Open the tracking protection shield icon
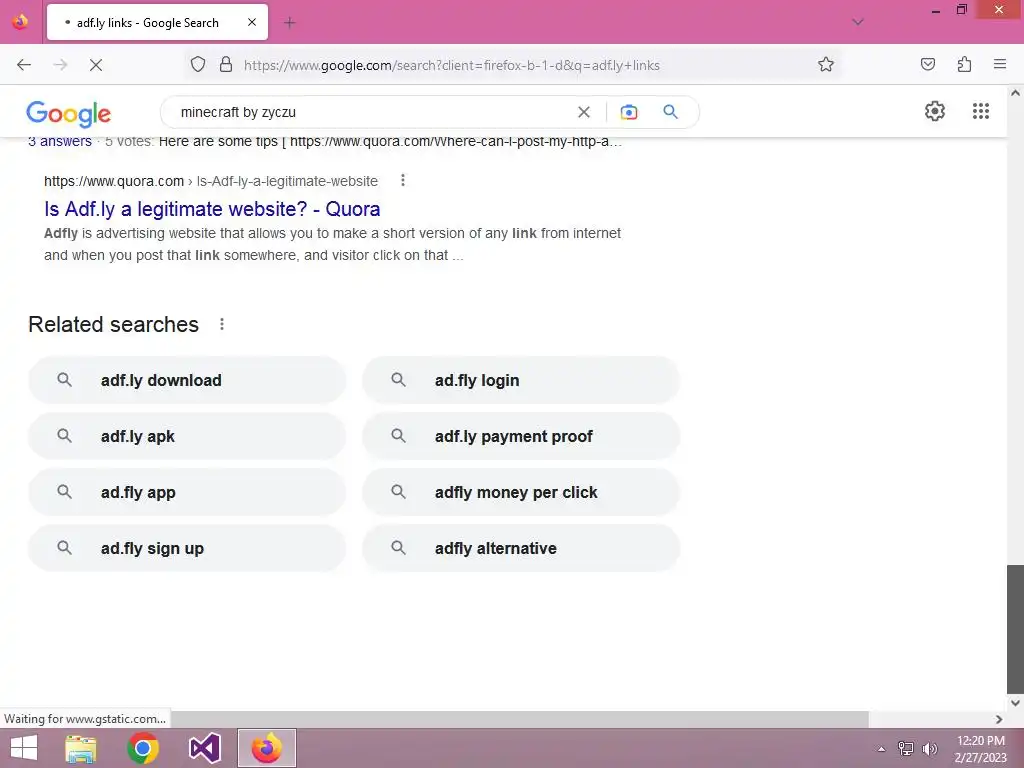 [x=198, y=64]
